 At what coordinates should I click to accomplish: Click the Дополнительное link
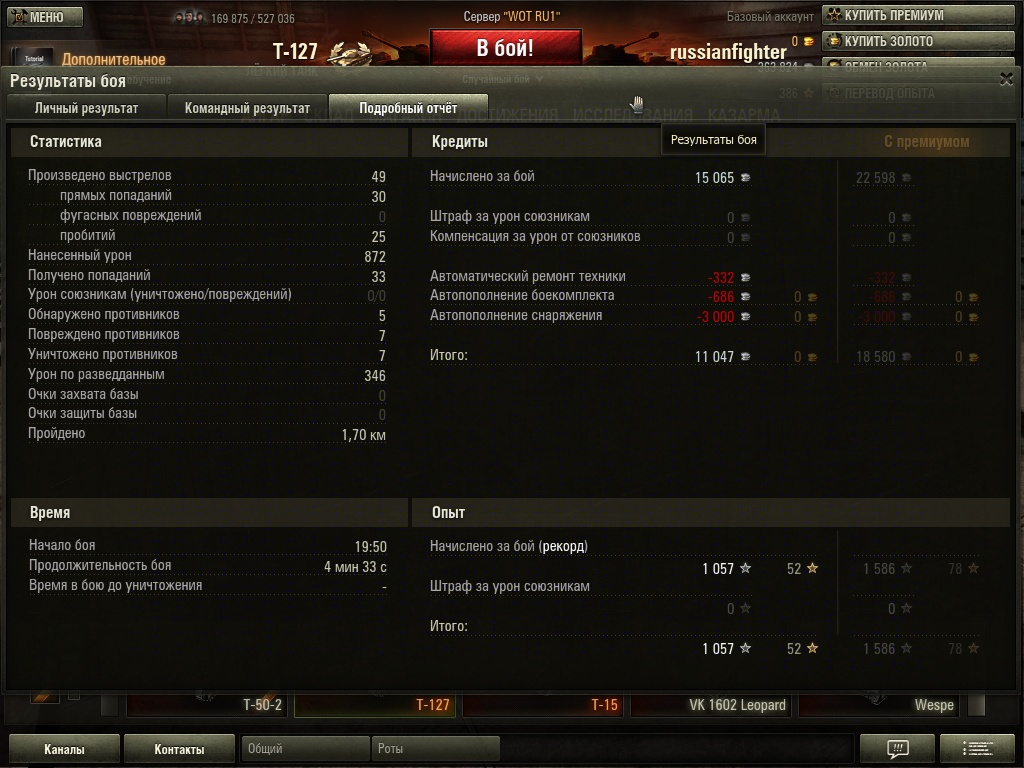coord(114,59)
